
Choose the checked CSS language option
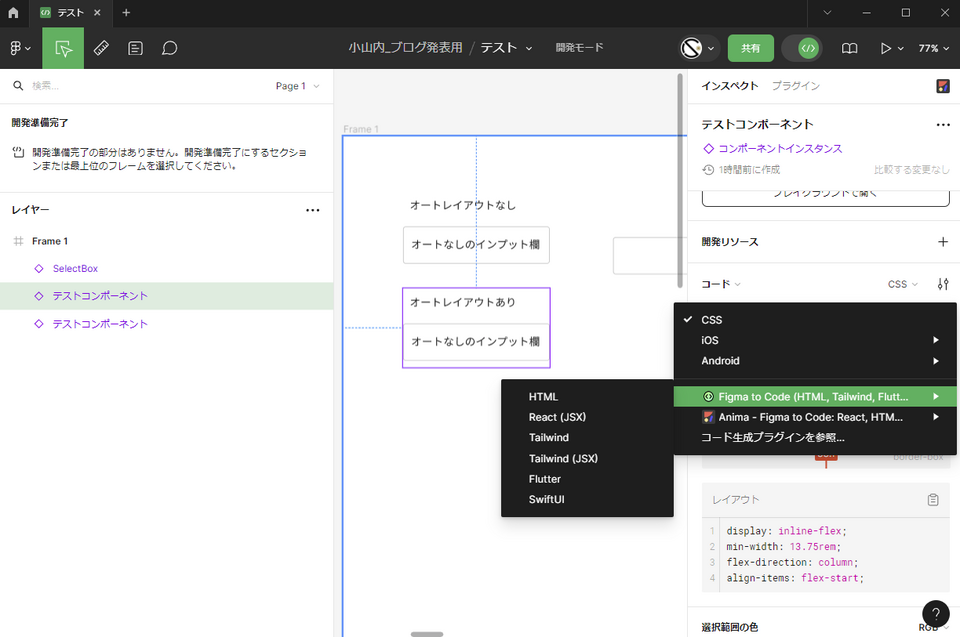(711, 320)
